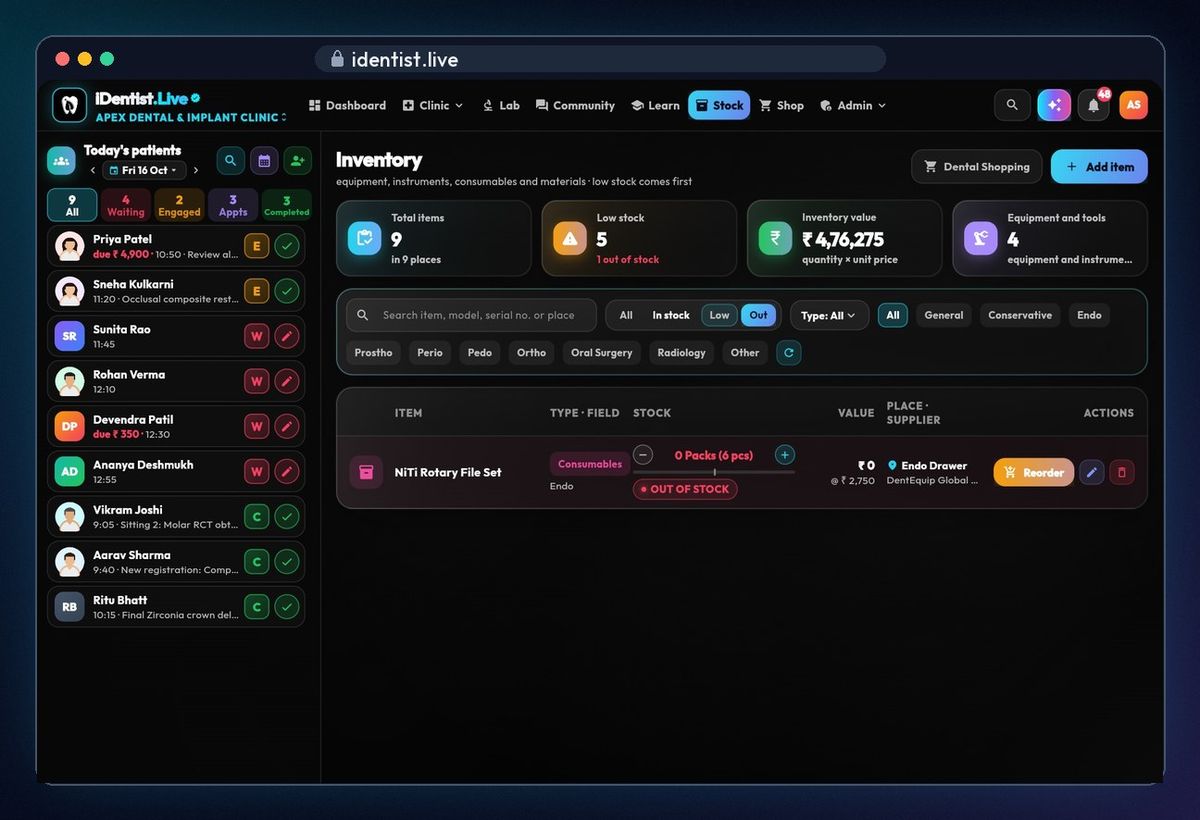
Task: Delete NiTi Rotary File Set with trash icon
Action: tap(1122, 472)
